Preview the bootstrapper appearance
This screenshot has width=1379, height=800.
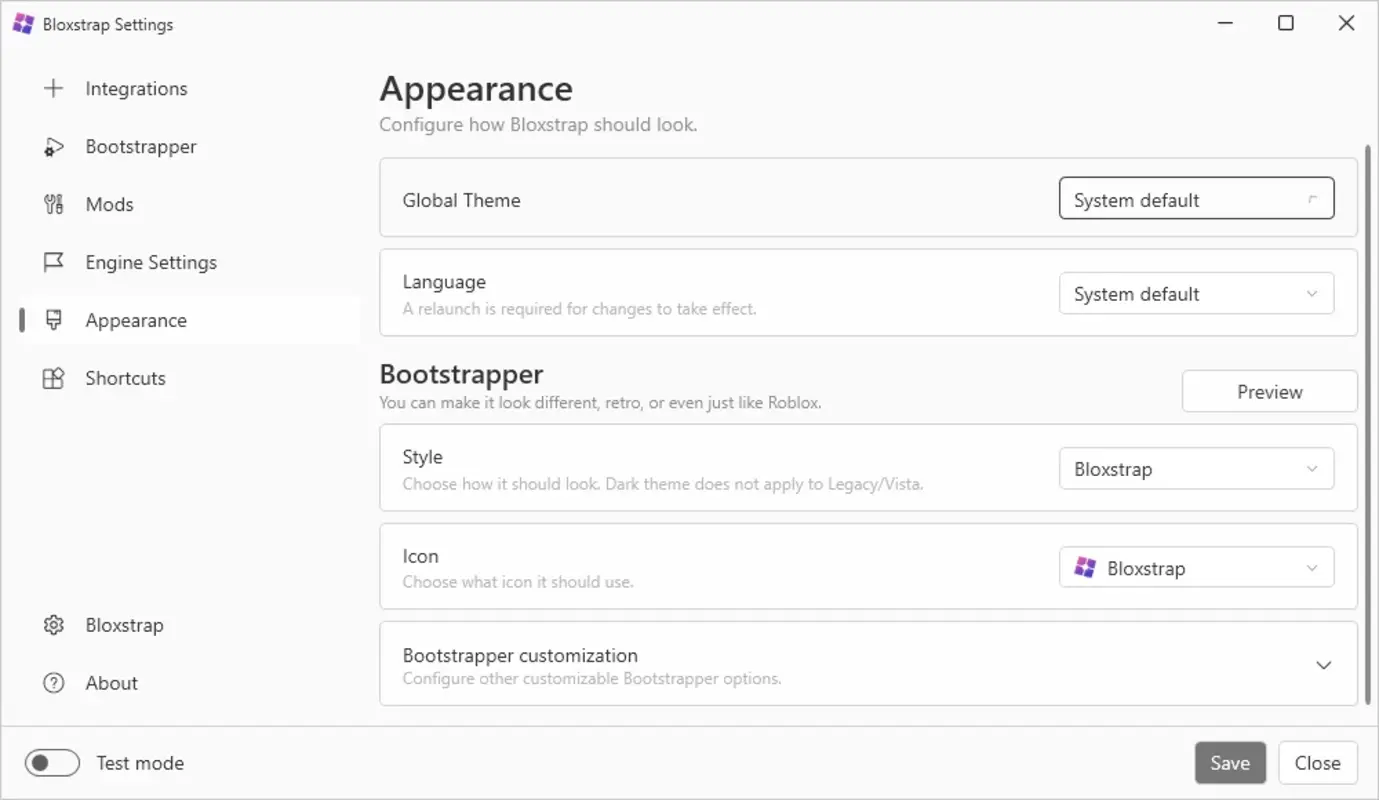[x=1269, y=391]
